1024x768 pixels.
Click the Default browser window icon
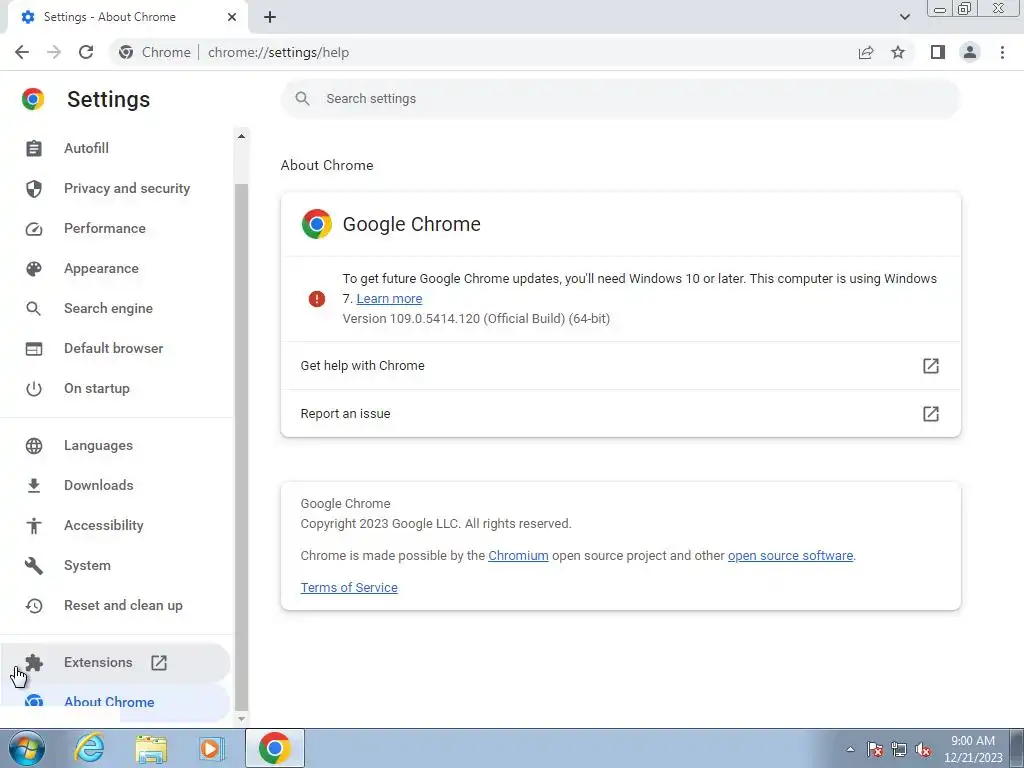click(34, 349)
